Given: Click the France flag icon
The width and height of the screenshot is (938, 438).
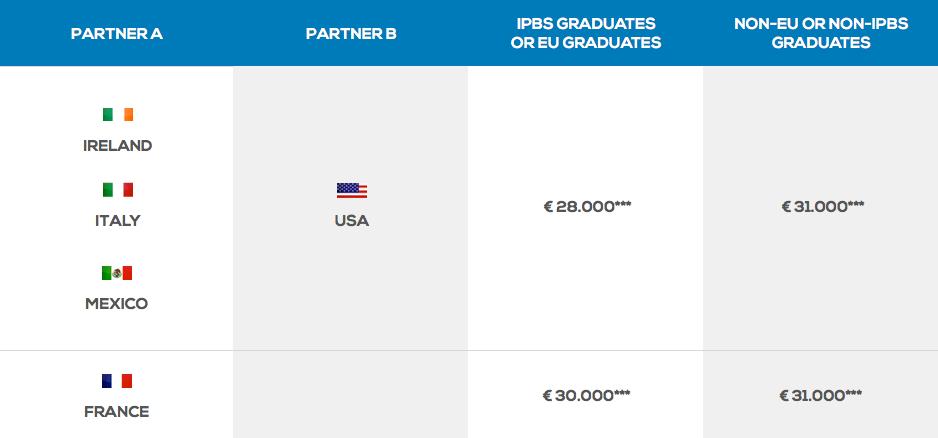Looking at the screenshot, I should [x=117, y=381].
